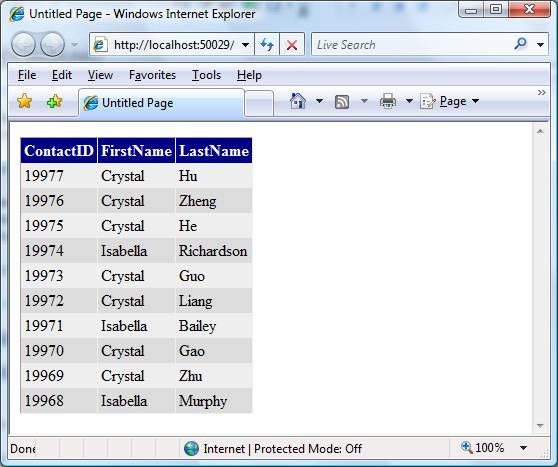Open the Favorites Center star icon
The image size is (558, 467).
click(x=25, y=101)
